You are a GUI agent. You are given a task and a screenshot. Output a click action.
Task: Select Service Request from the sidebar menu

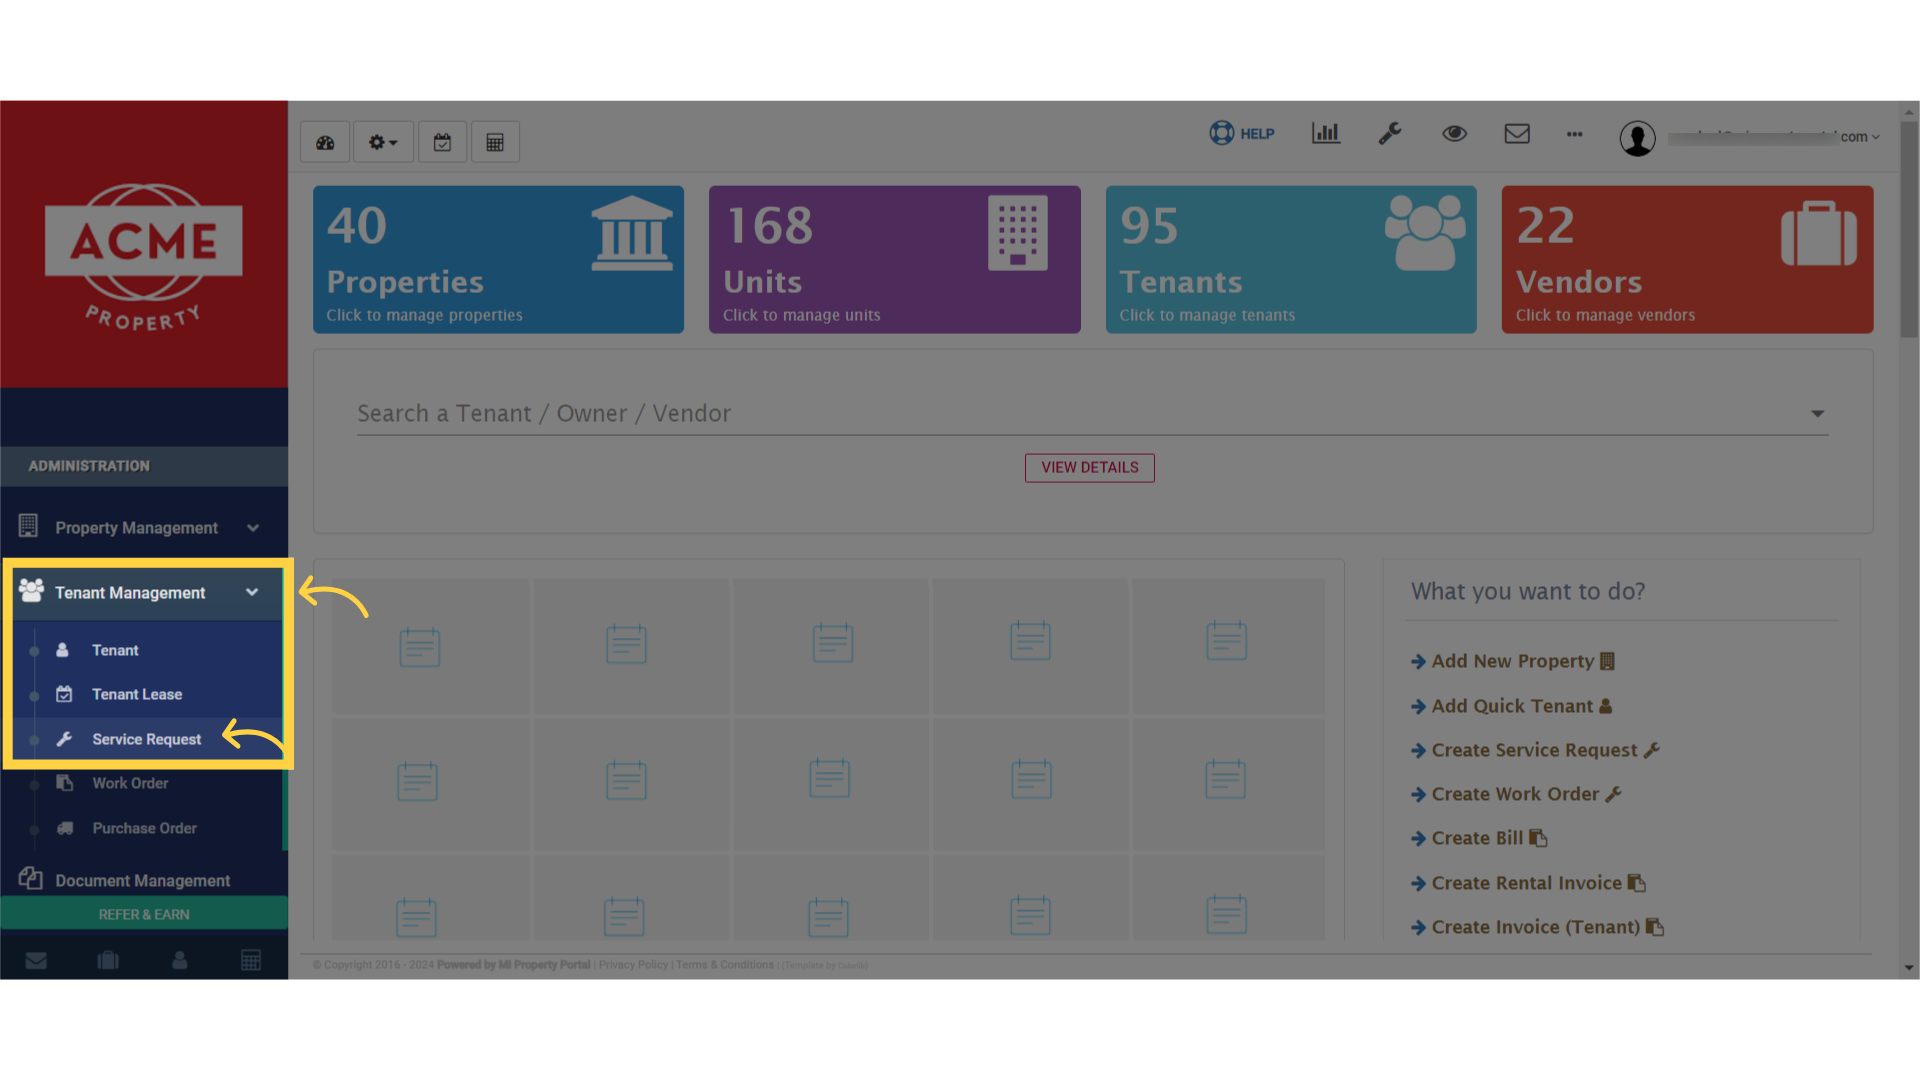(146, 738)
